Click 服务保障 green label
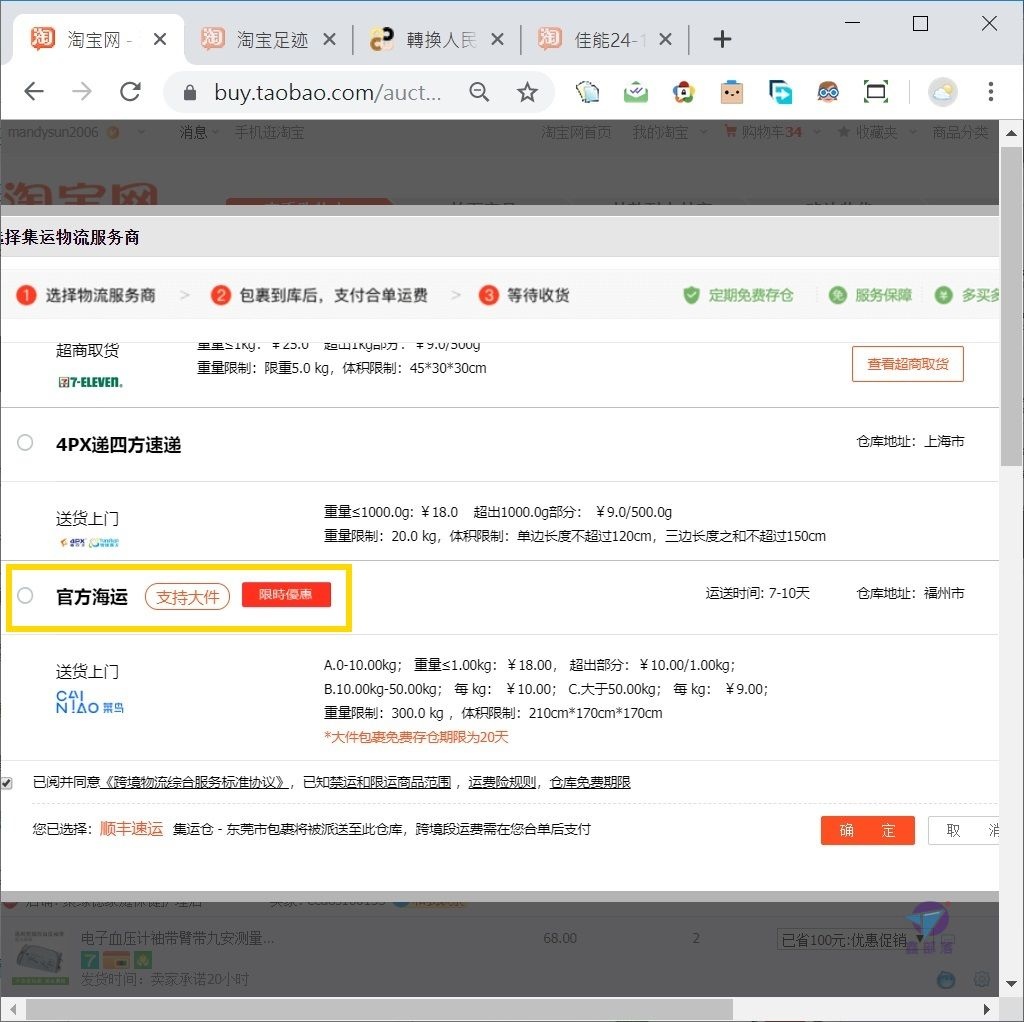The image size is (1024, 1022). tap(871, 295)
